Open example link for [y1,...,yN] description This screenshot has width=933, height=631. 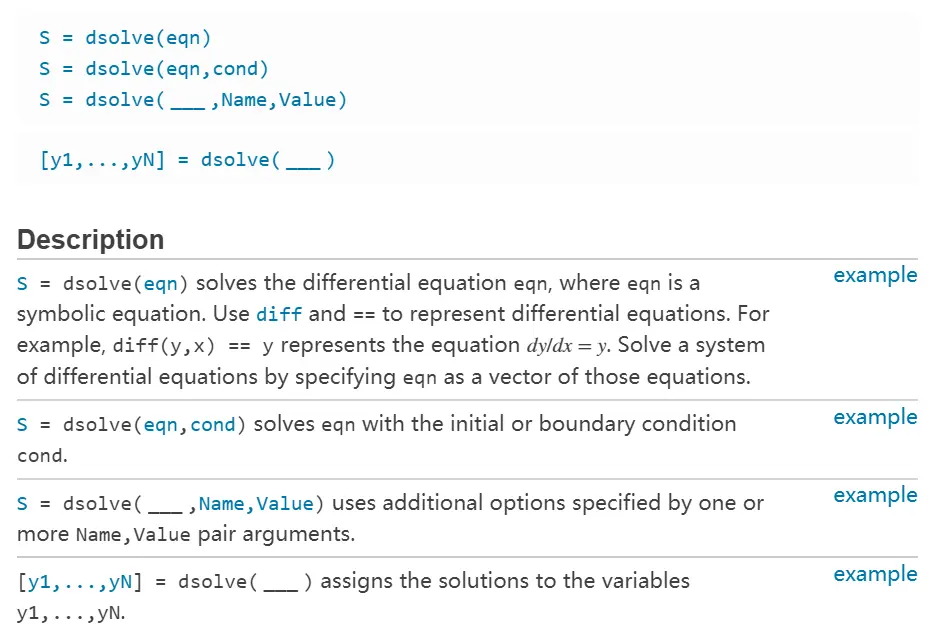click(875, 575)
